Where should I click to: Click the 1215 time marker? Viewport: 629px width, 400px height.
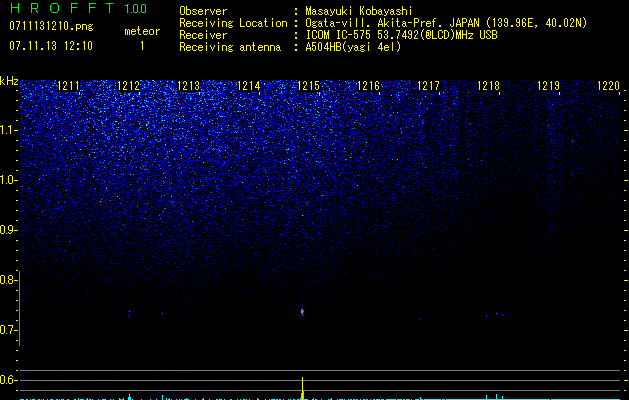click(308, 86)
